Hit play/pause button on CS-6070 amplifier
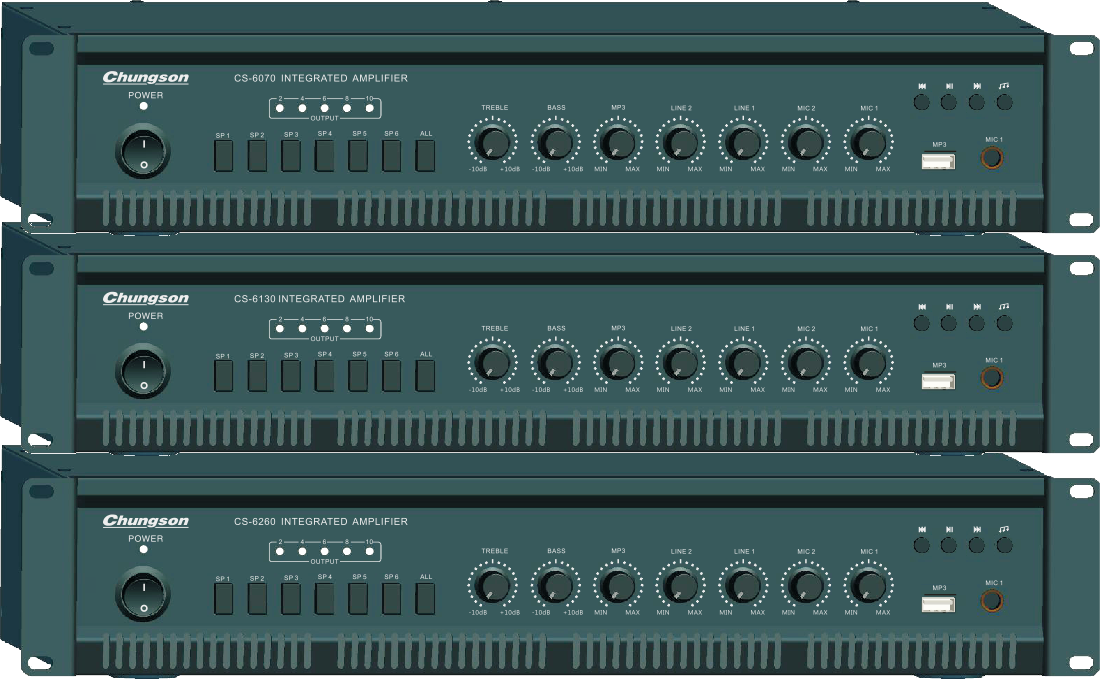 (x=949, y=103)
